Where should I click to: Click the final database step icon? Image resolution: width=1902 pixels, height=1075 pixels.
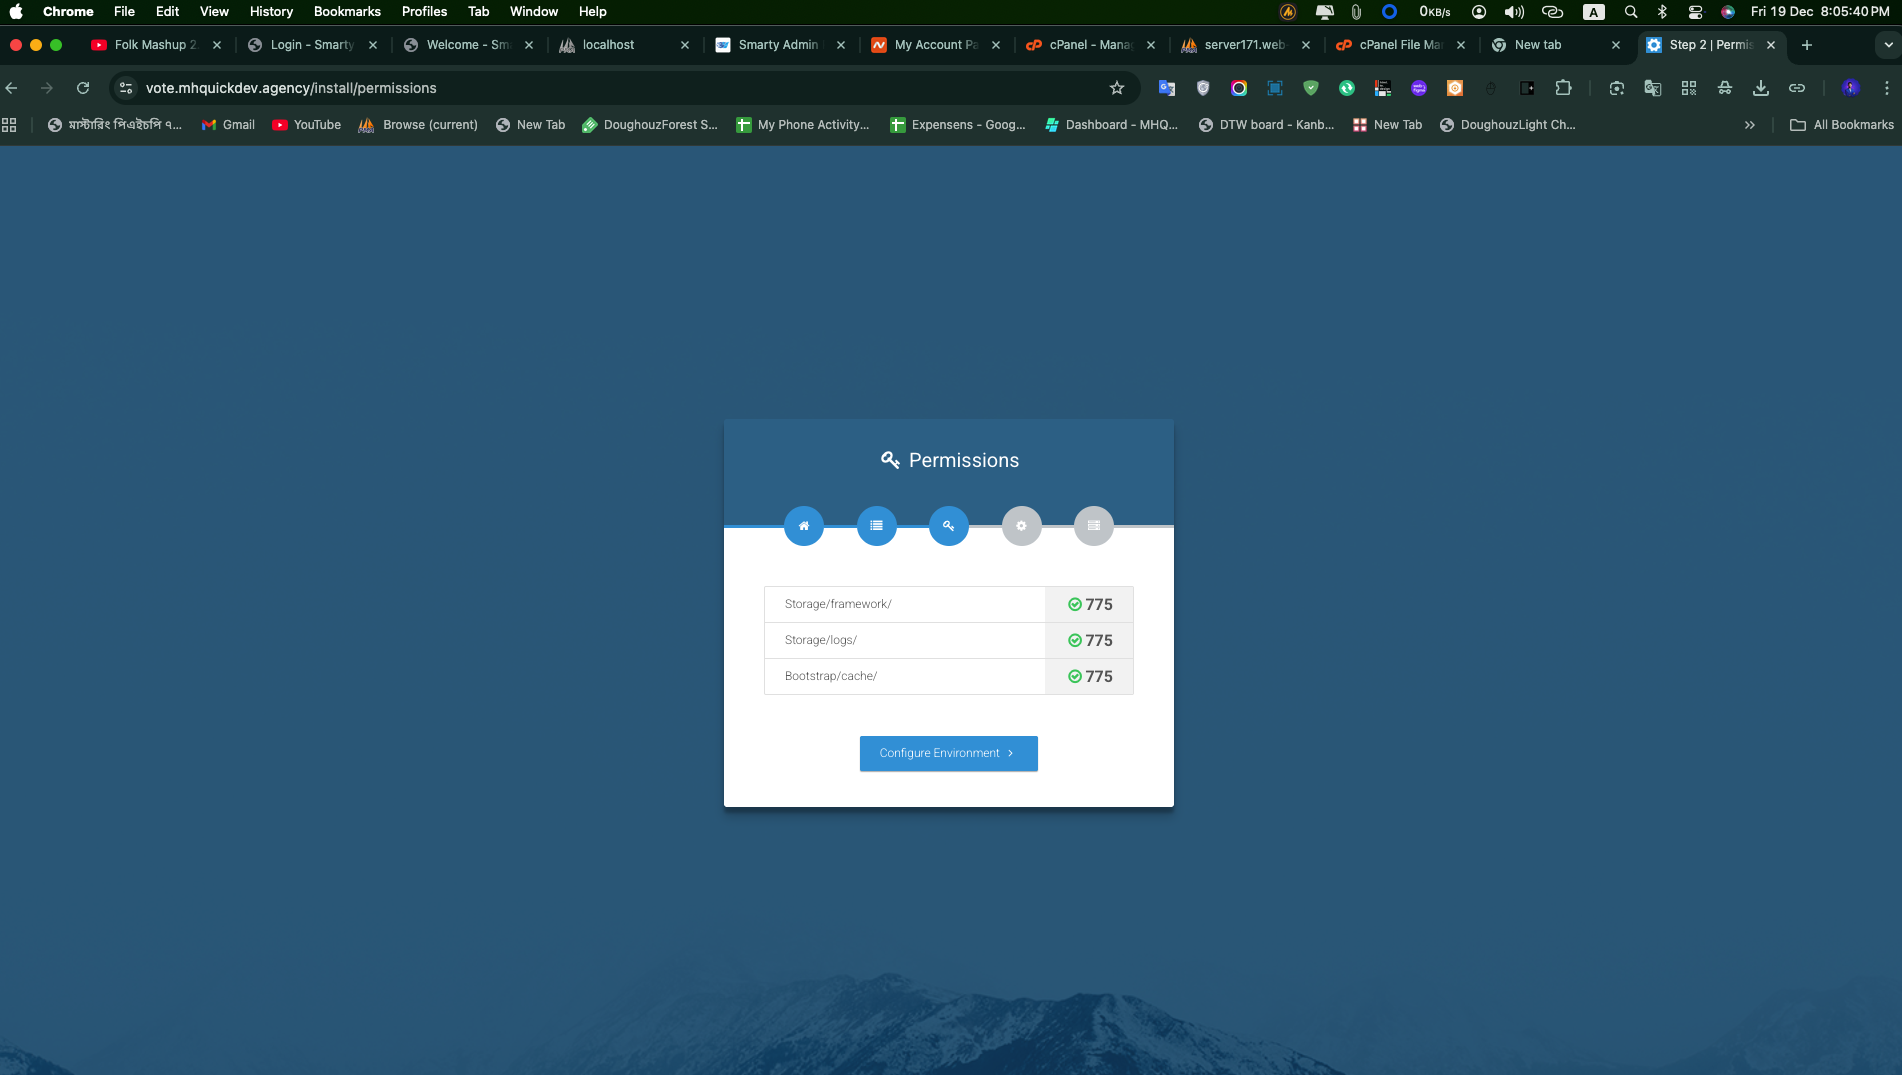(x=1093, y=525)
